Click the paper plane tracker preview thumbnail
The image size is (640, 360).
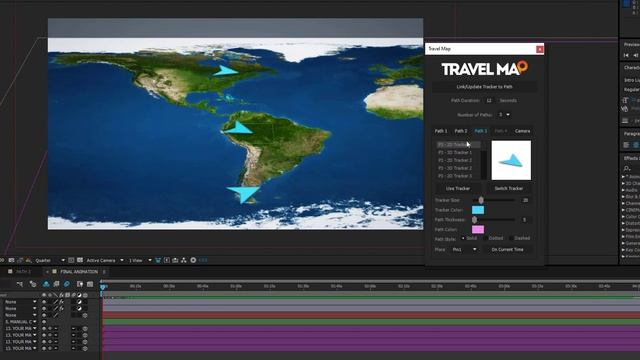(511, 160)
